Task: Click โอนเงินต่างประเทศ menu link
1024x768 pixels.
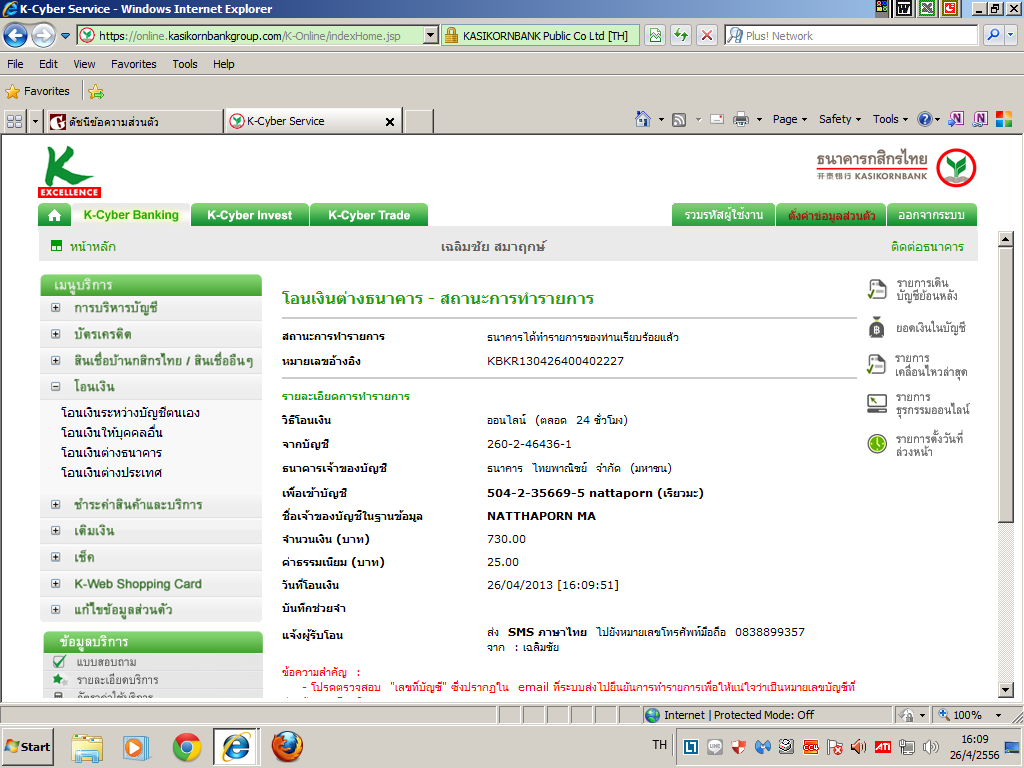Action: 111,472
